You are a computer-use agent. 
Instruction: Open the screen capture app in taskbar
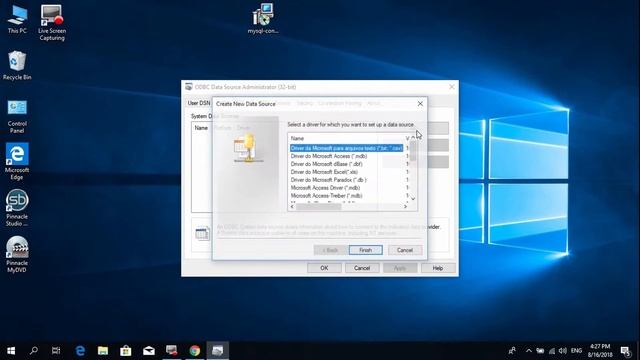click(x=171, y=351)
